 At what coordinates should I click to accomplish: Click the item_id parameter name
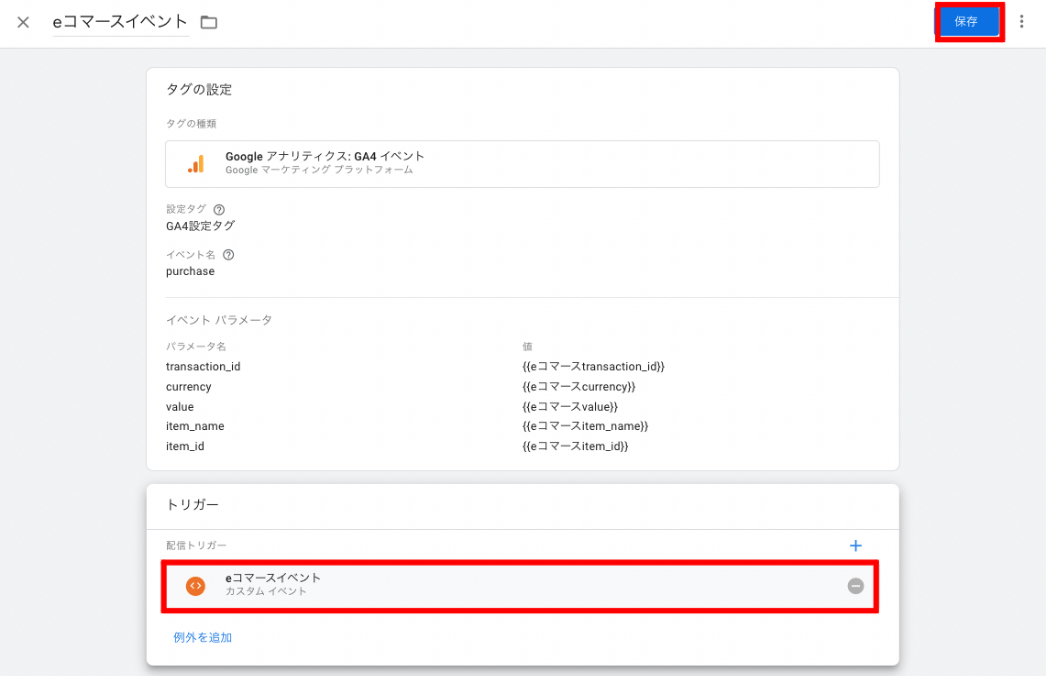(185, 446)
